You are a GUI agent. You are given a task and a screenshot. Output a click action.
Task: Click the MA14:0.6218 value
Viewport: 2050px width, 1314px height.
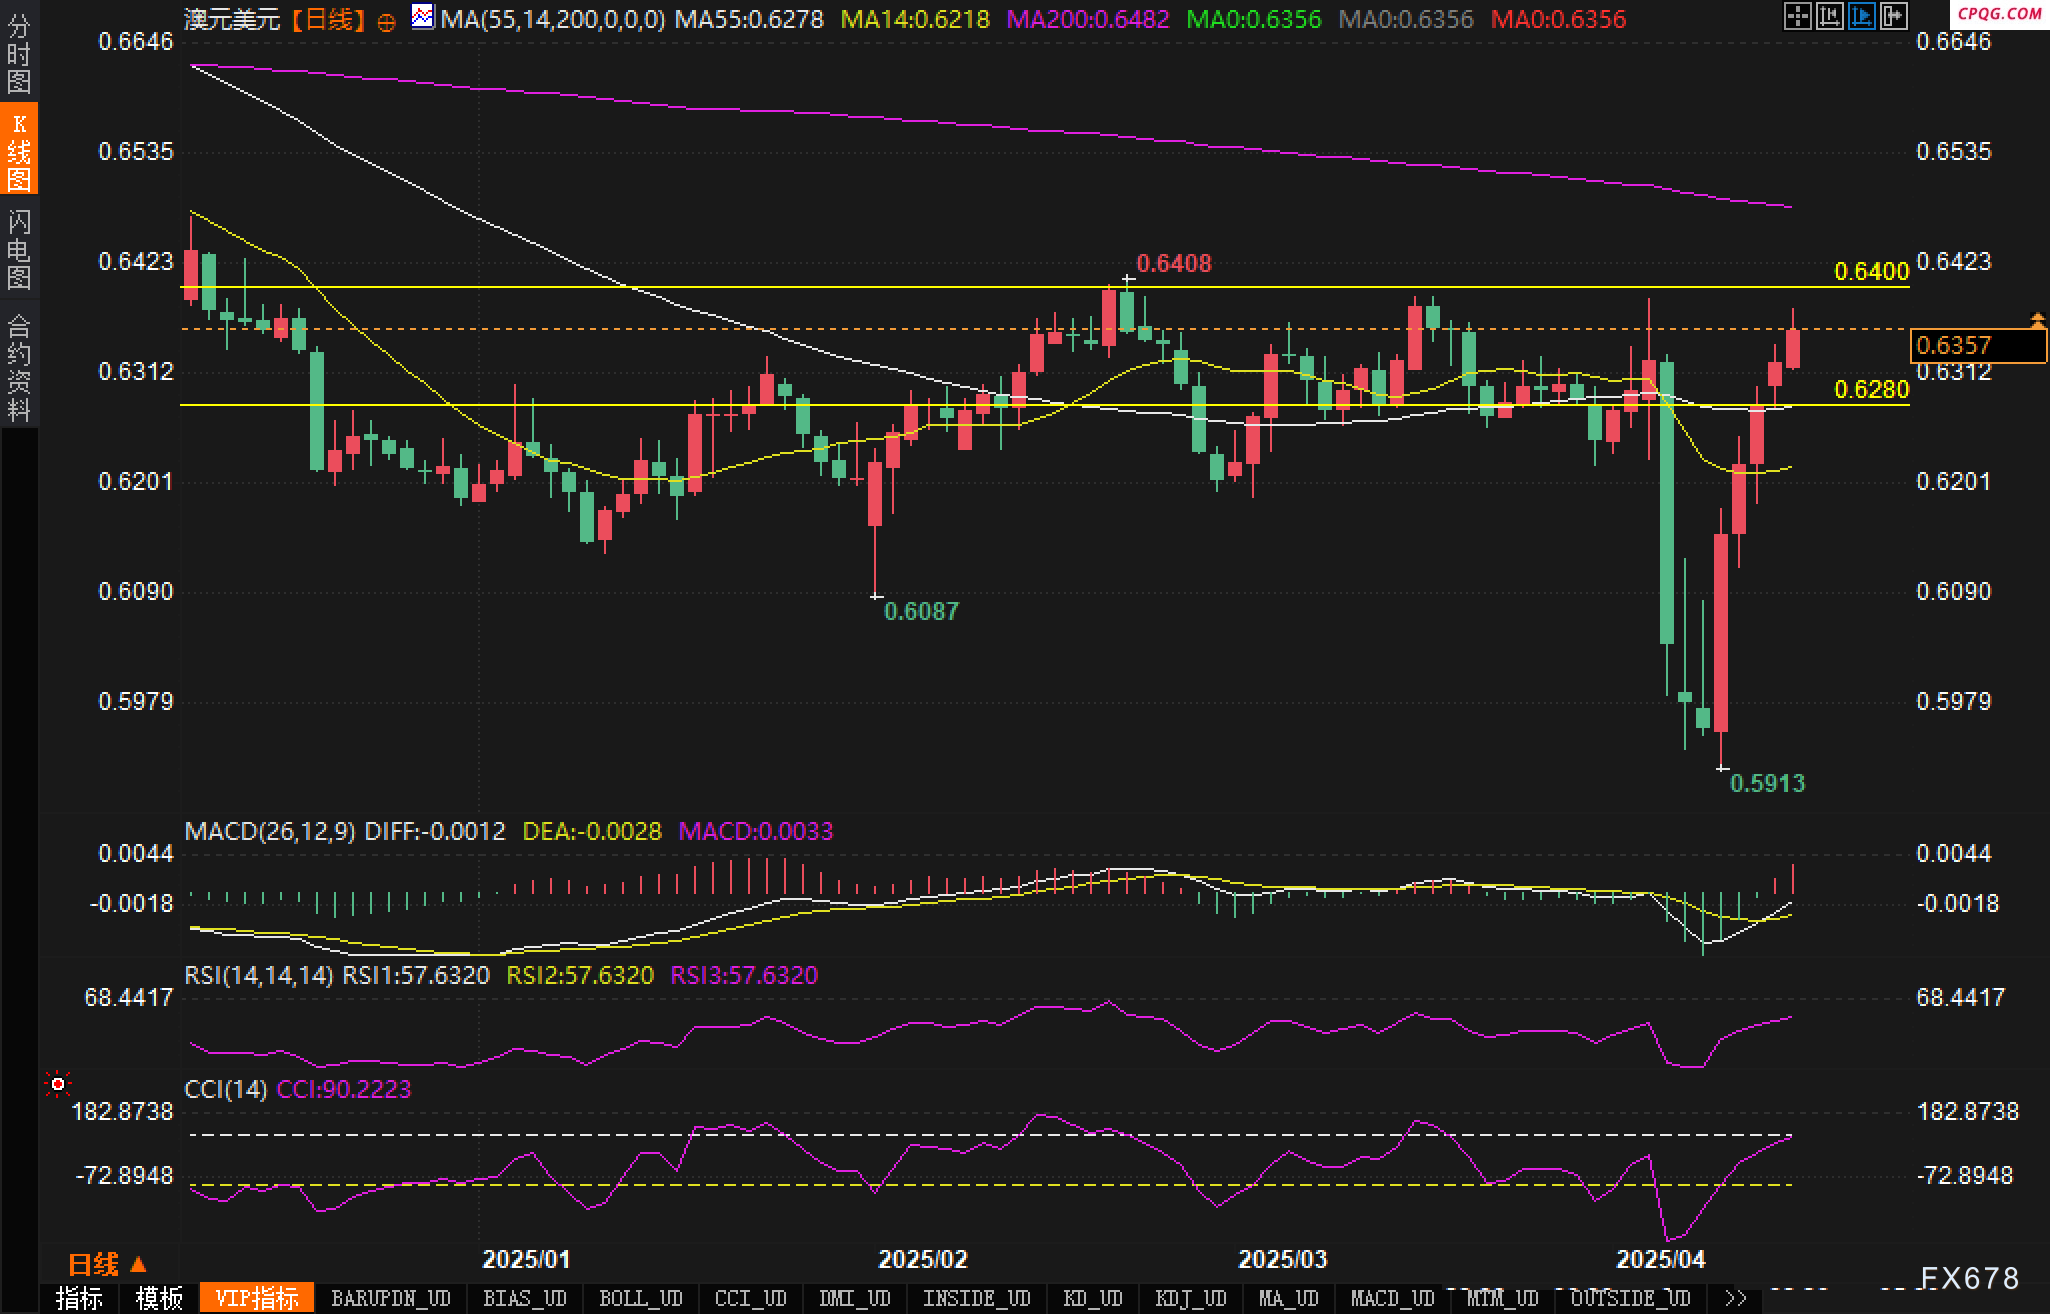click(x=915, y=19)
